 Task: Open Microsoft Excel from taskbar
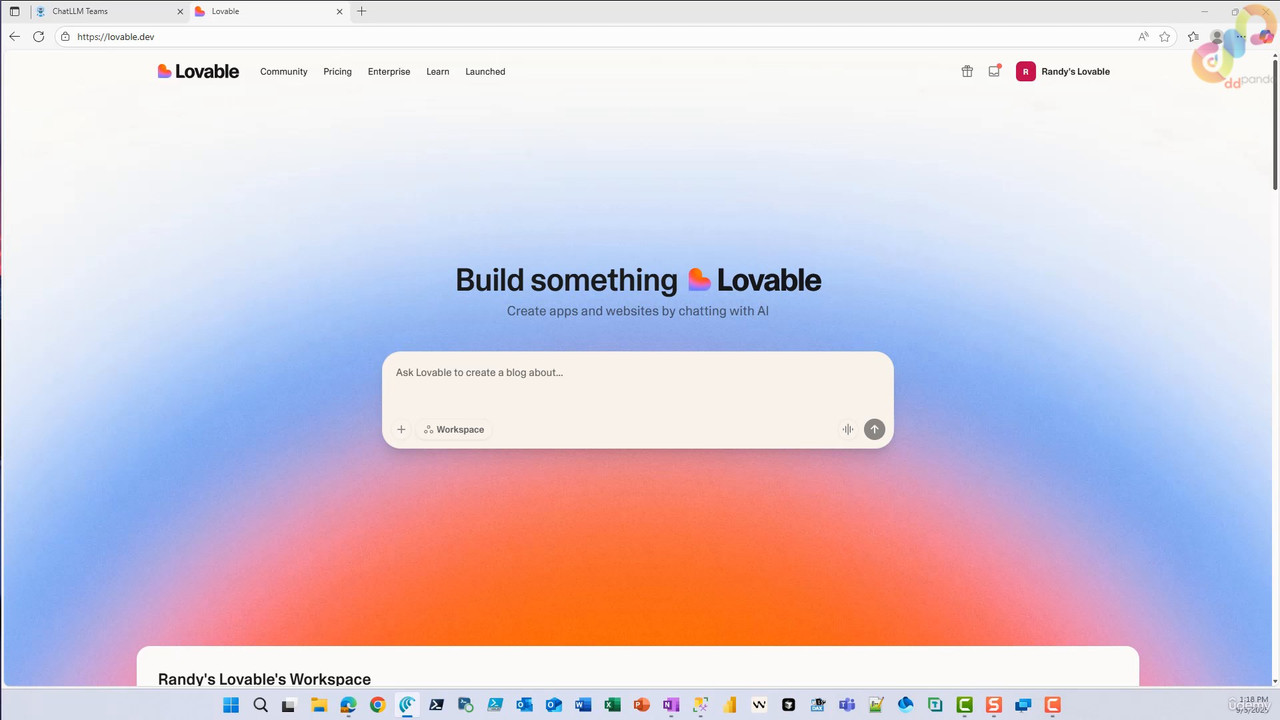point(612,705)
